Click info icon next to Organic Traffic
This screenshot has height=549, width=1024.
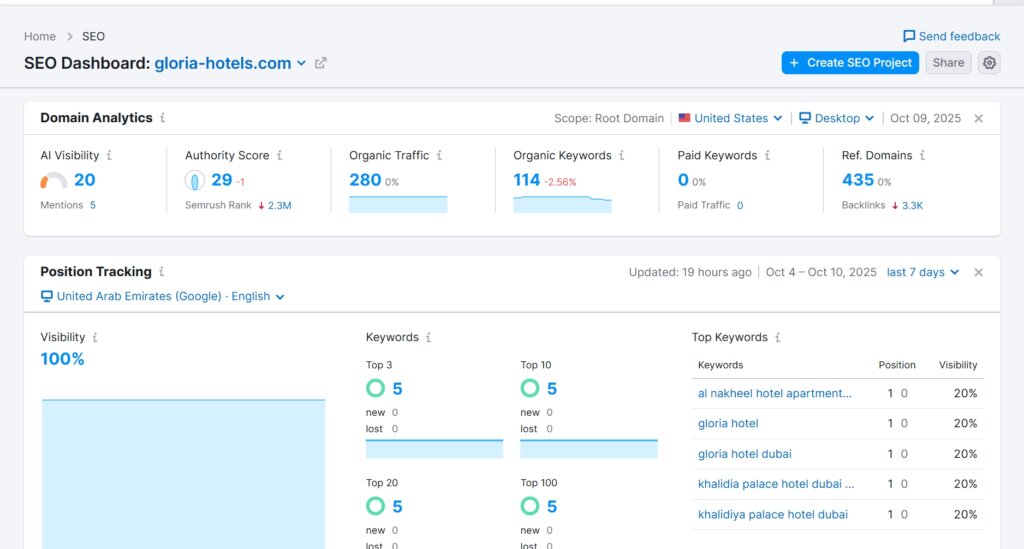(439, 156)
